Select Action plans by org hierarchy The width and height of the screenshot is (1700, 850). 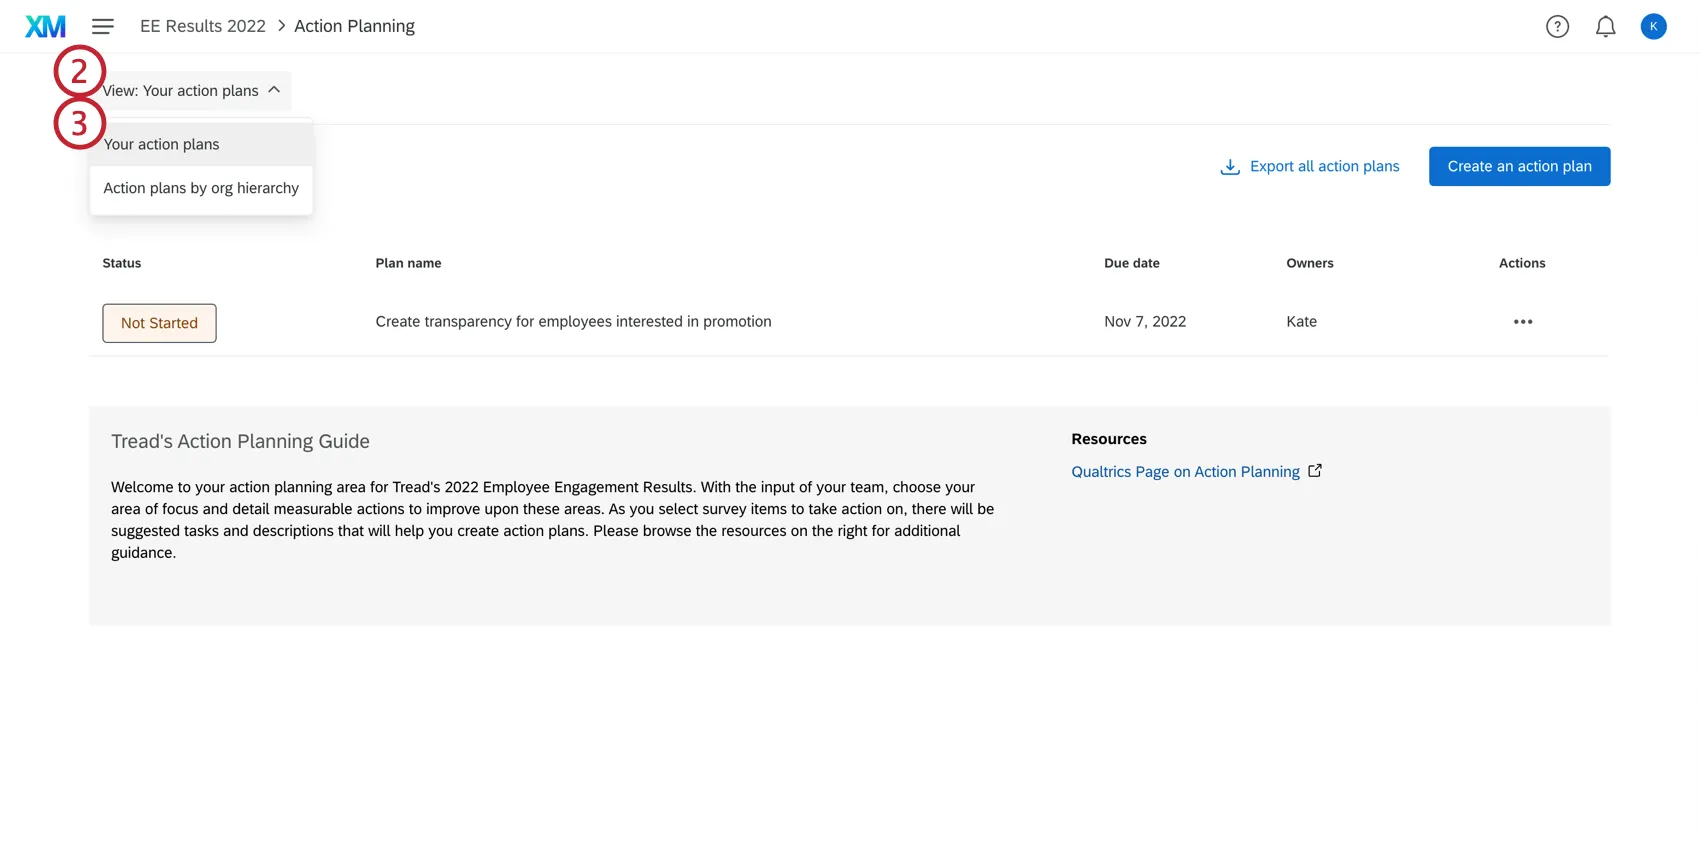pyautogui.click(x=201, y=188)
